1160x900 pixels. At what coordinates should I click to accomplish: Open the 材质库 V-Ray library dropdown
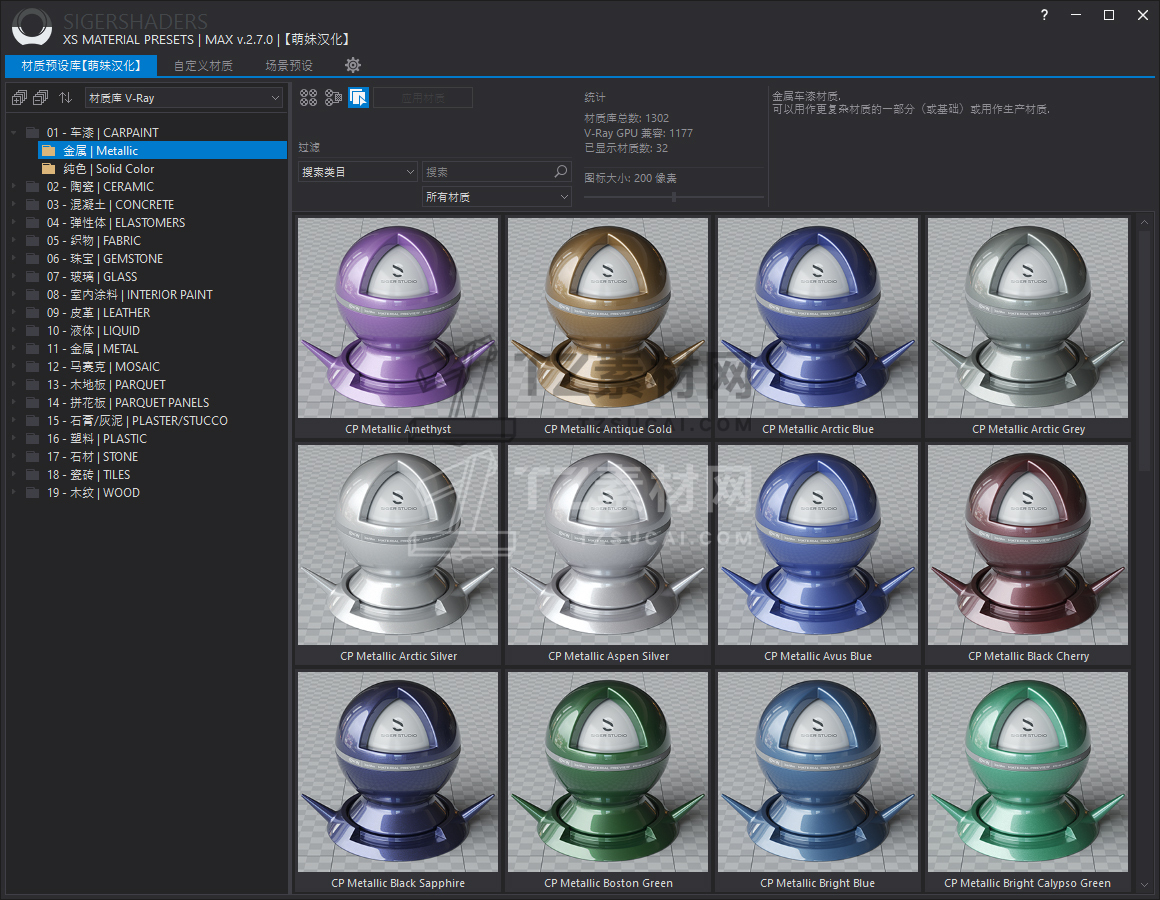pyautogui.click(x=183, y=98)
